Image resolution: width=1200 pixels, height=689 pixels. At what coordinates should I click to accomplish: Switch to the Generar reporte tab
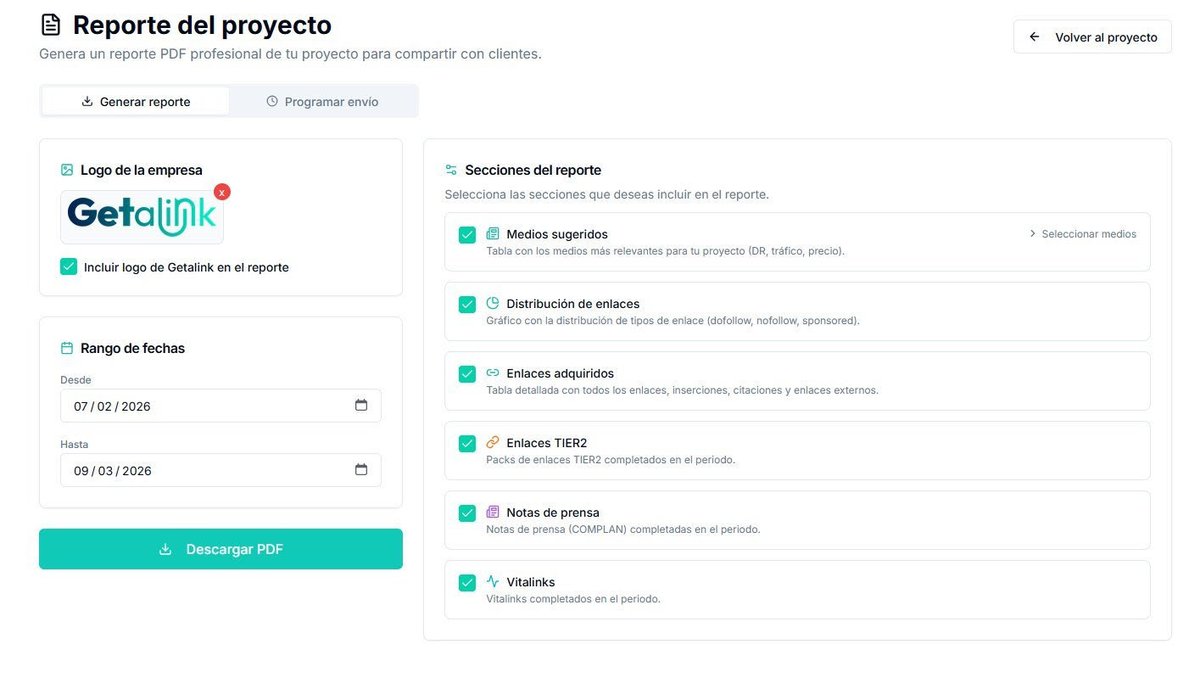tap(135, 101)
